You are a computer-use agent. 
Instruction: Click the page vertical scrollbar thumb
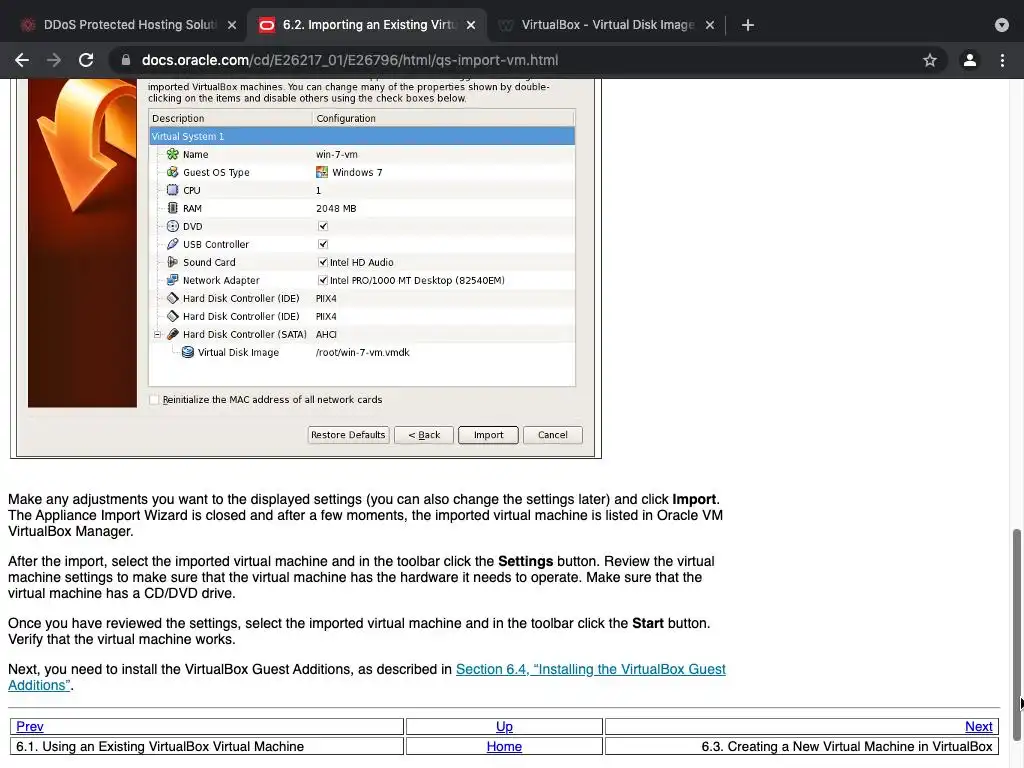coord(1016,633)
